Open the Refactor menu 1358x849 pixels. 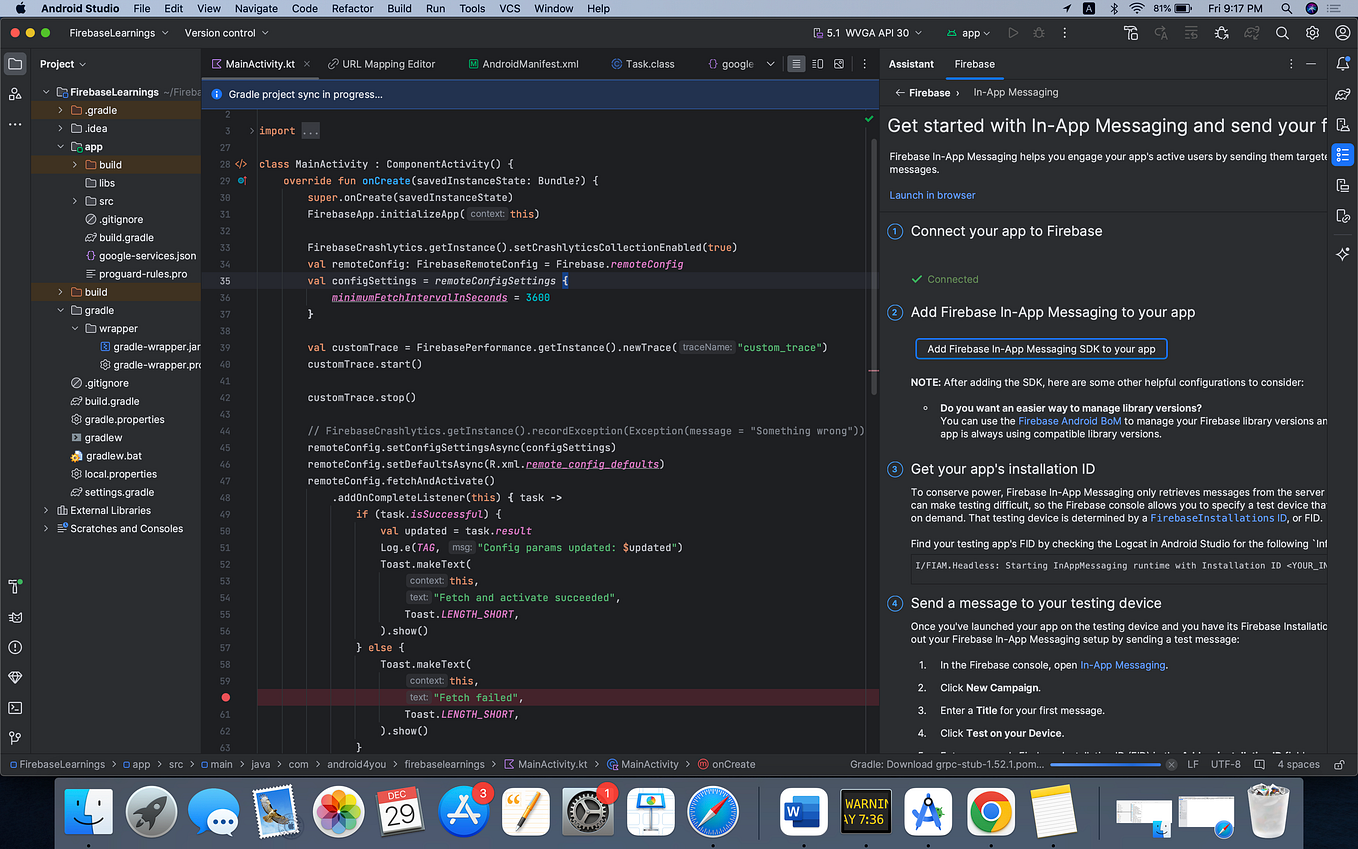(x=352, y=8)
